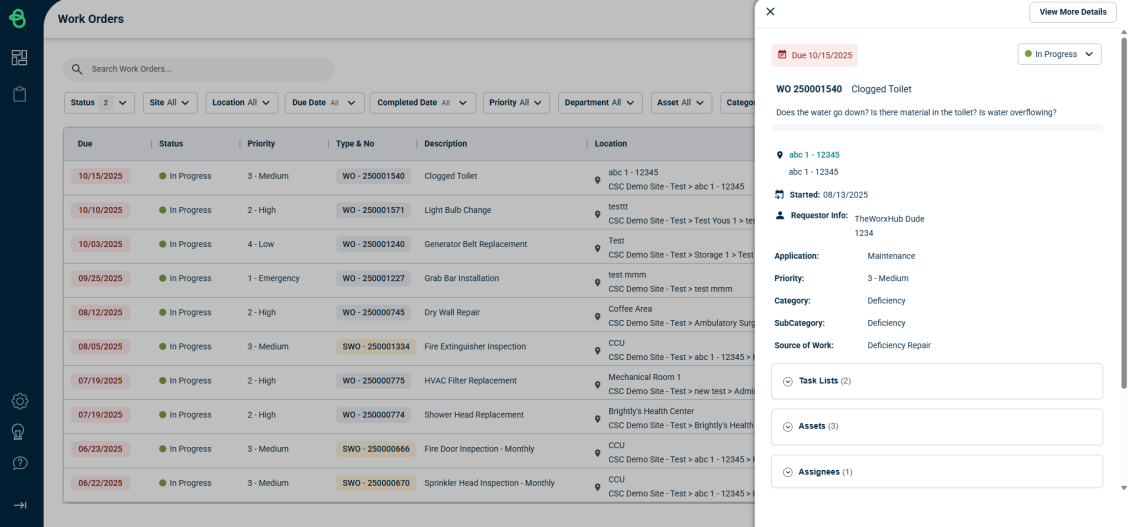Expand the Task Lists (2) section
The height and width of the screenshot is (527, 1128).
click(x=937, y=381)
